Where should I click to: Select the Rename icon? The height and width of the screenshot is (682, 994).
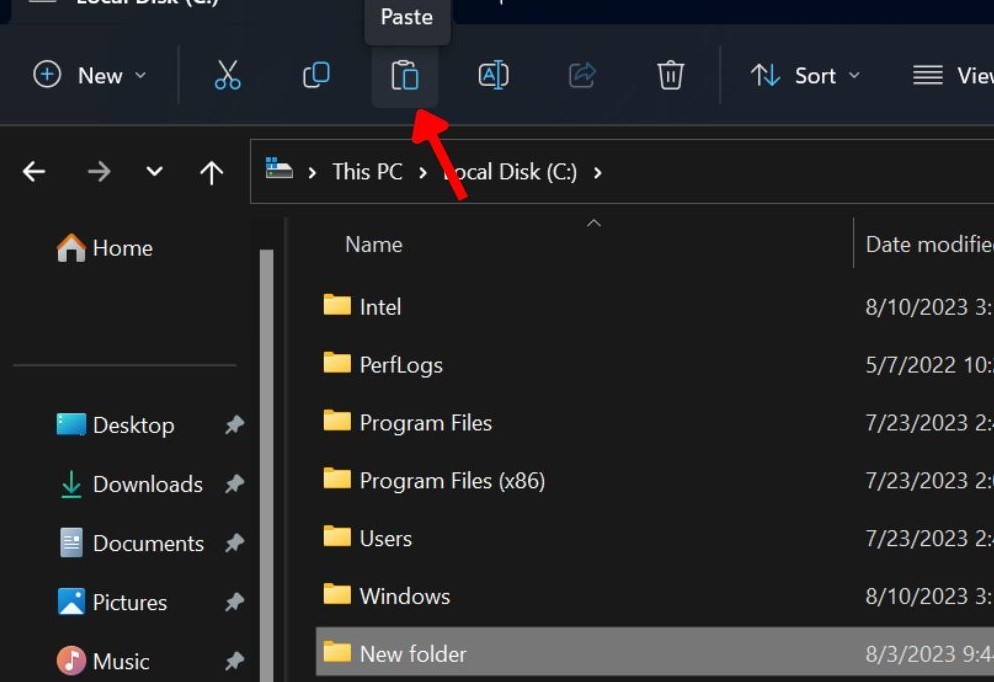point(492,75)
